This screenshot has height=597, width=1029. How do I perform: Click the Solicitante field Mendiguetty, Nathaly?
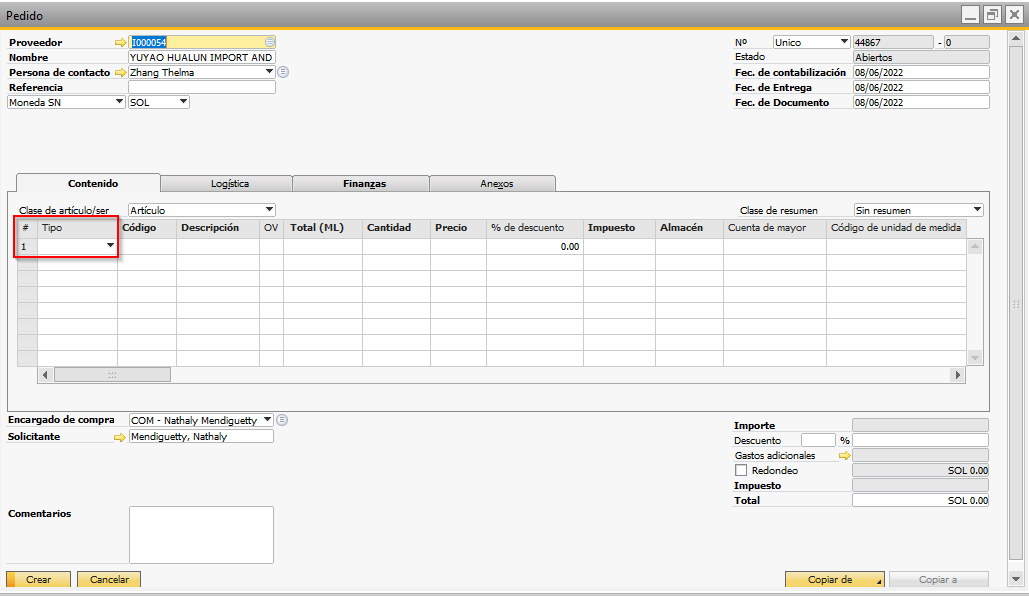click(201, 437)
